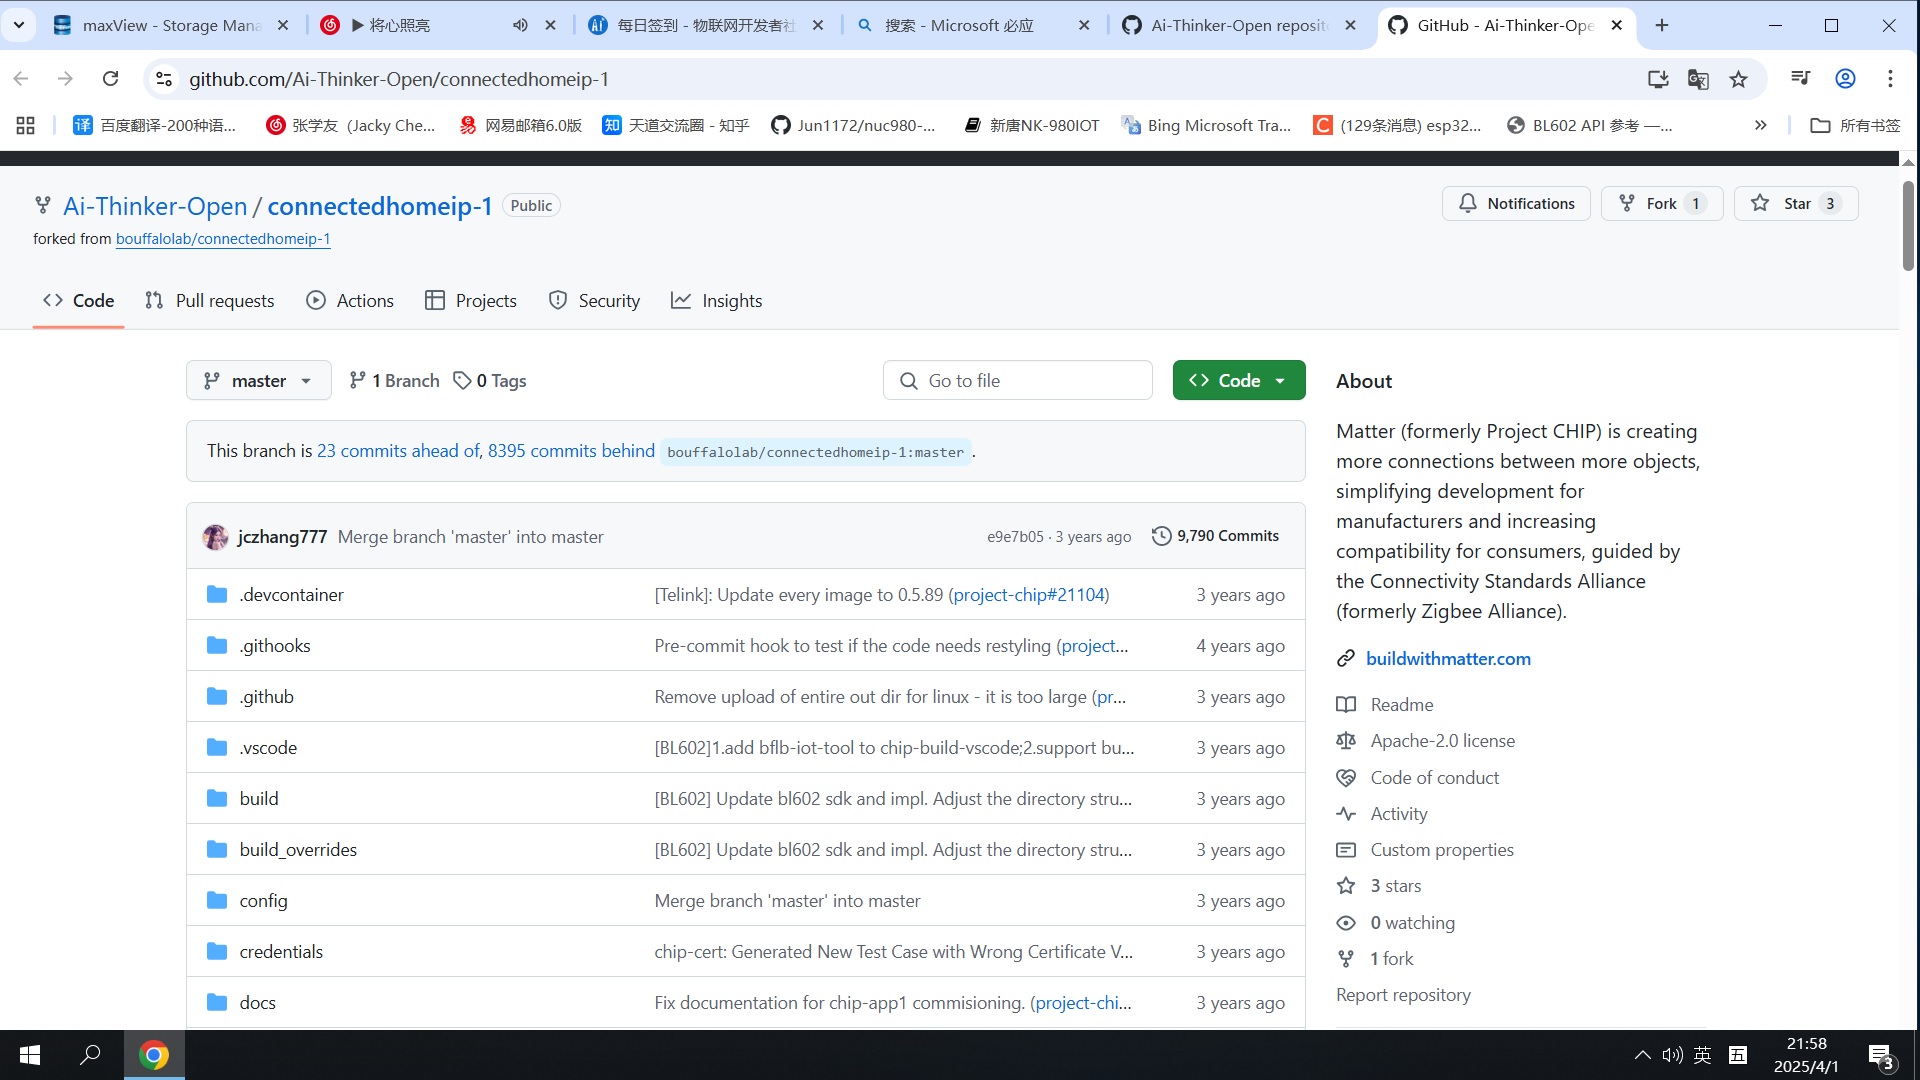Open the 0 Tags link
This screenshot has height=1080, width=1920.
pyautogui.click(x=490, y=380)
